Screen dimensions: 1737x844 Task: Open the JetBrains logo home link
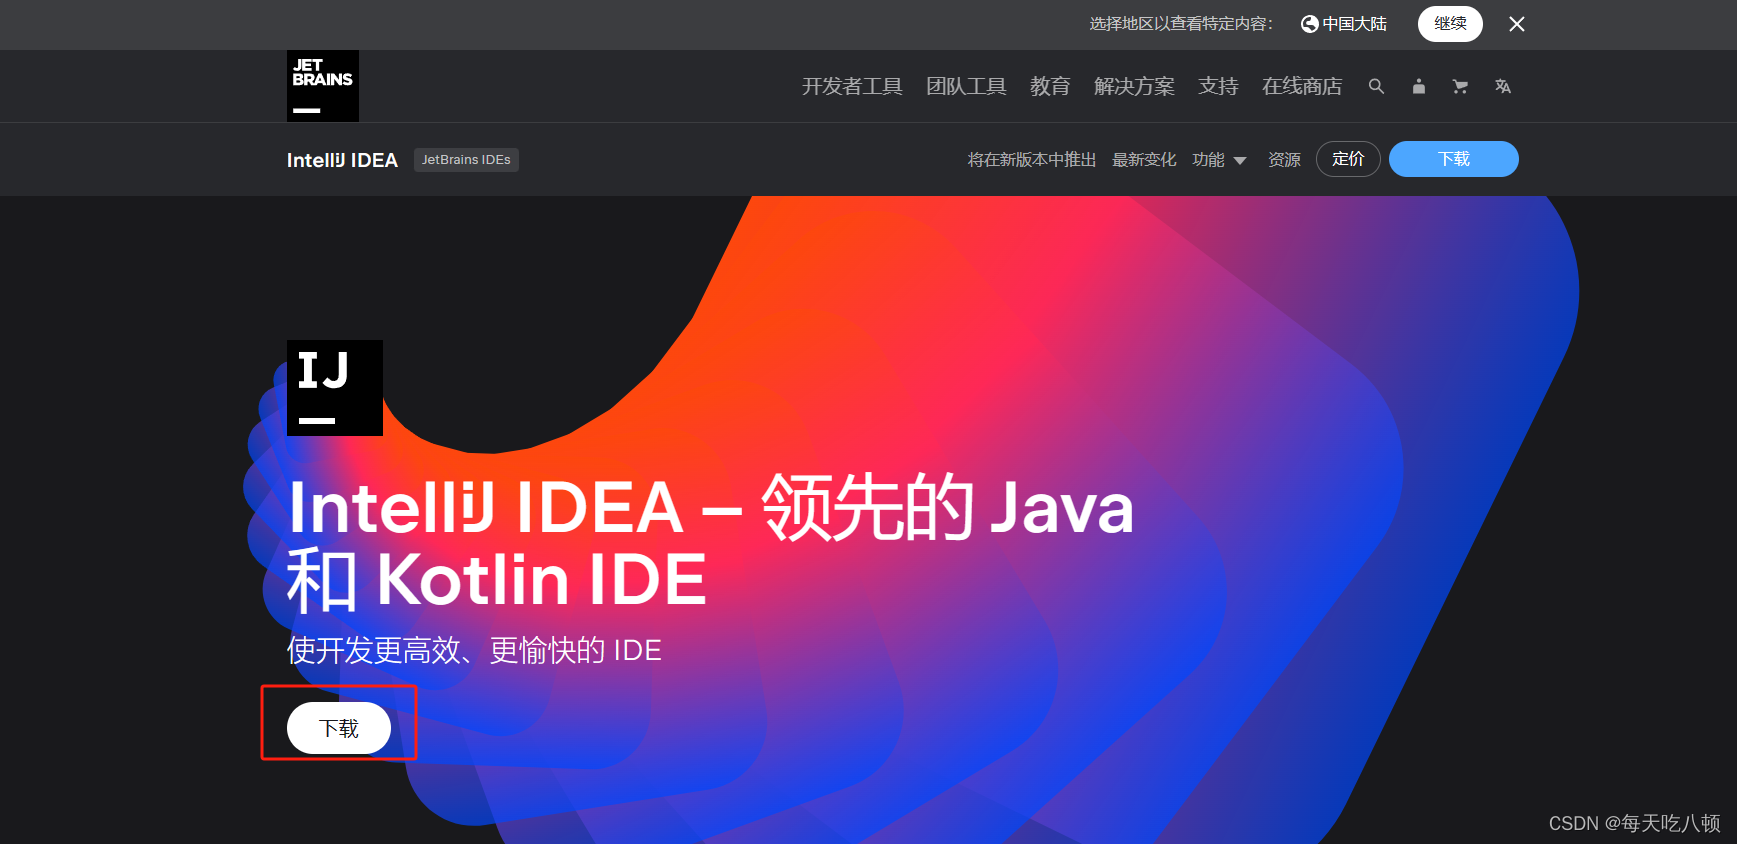coord(322,86)
